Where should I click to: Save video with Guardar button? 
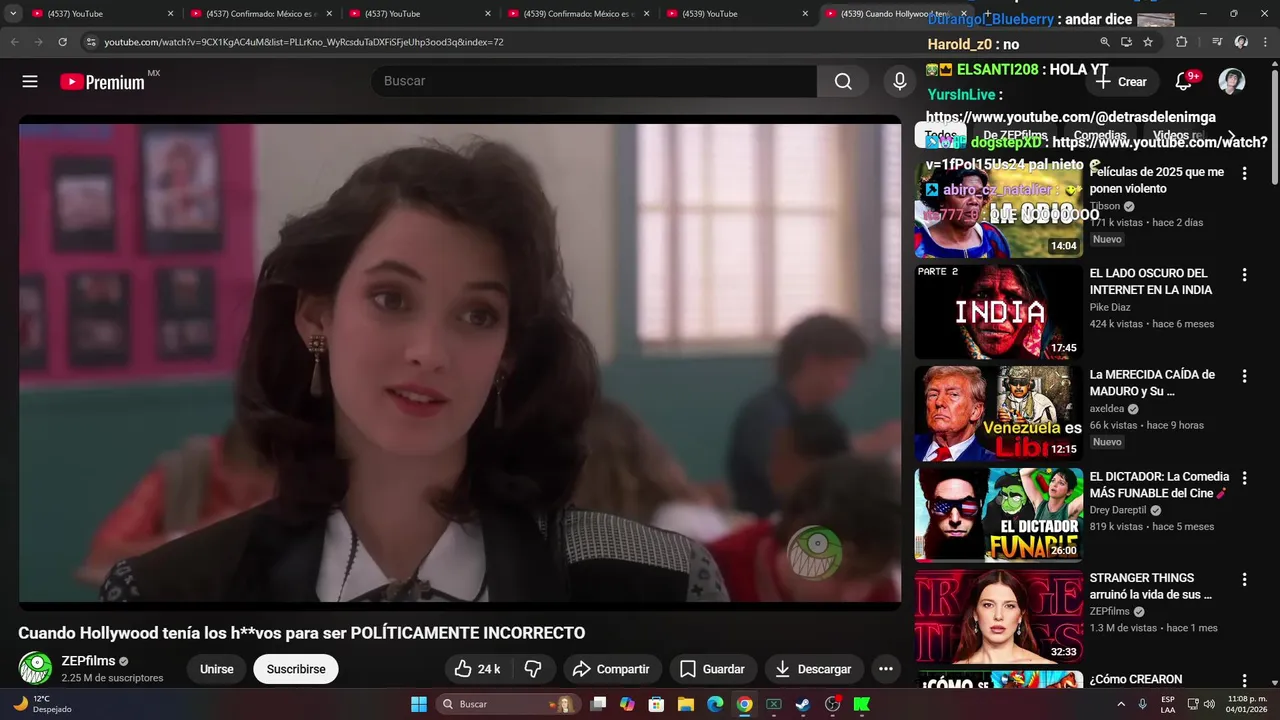coord(712,669)
